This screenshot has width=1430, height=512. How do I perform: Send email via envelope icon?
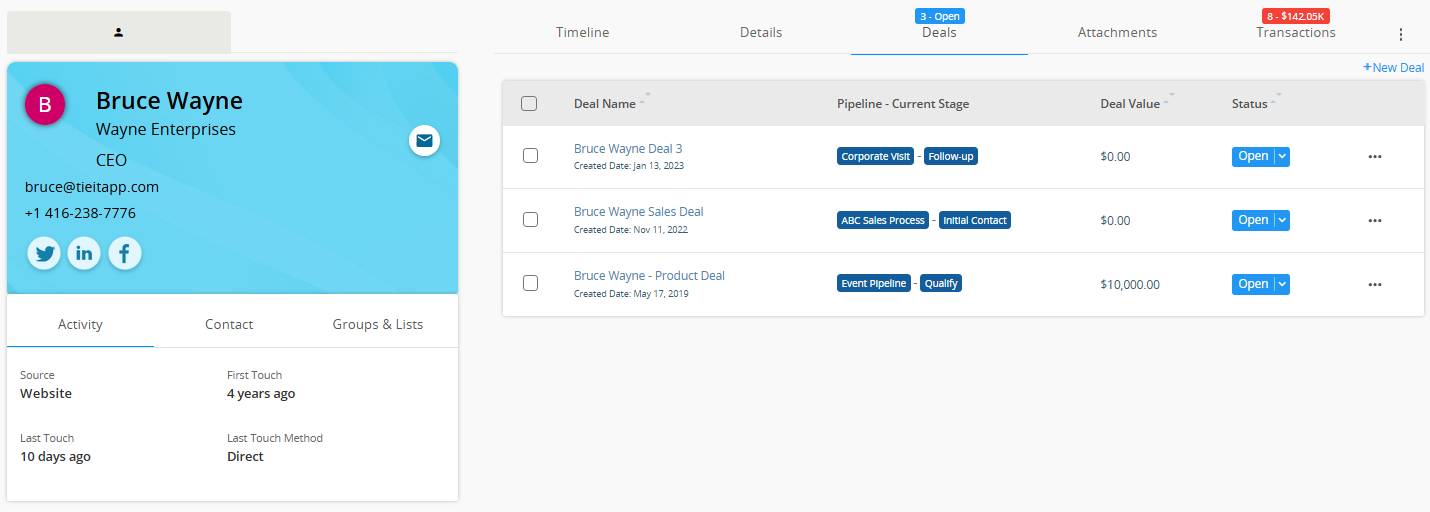424,141
